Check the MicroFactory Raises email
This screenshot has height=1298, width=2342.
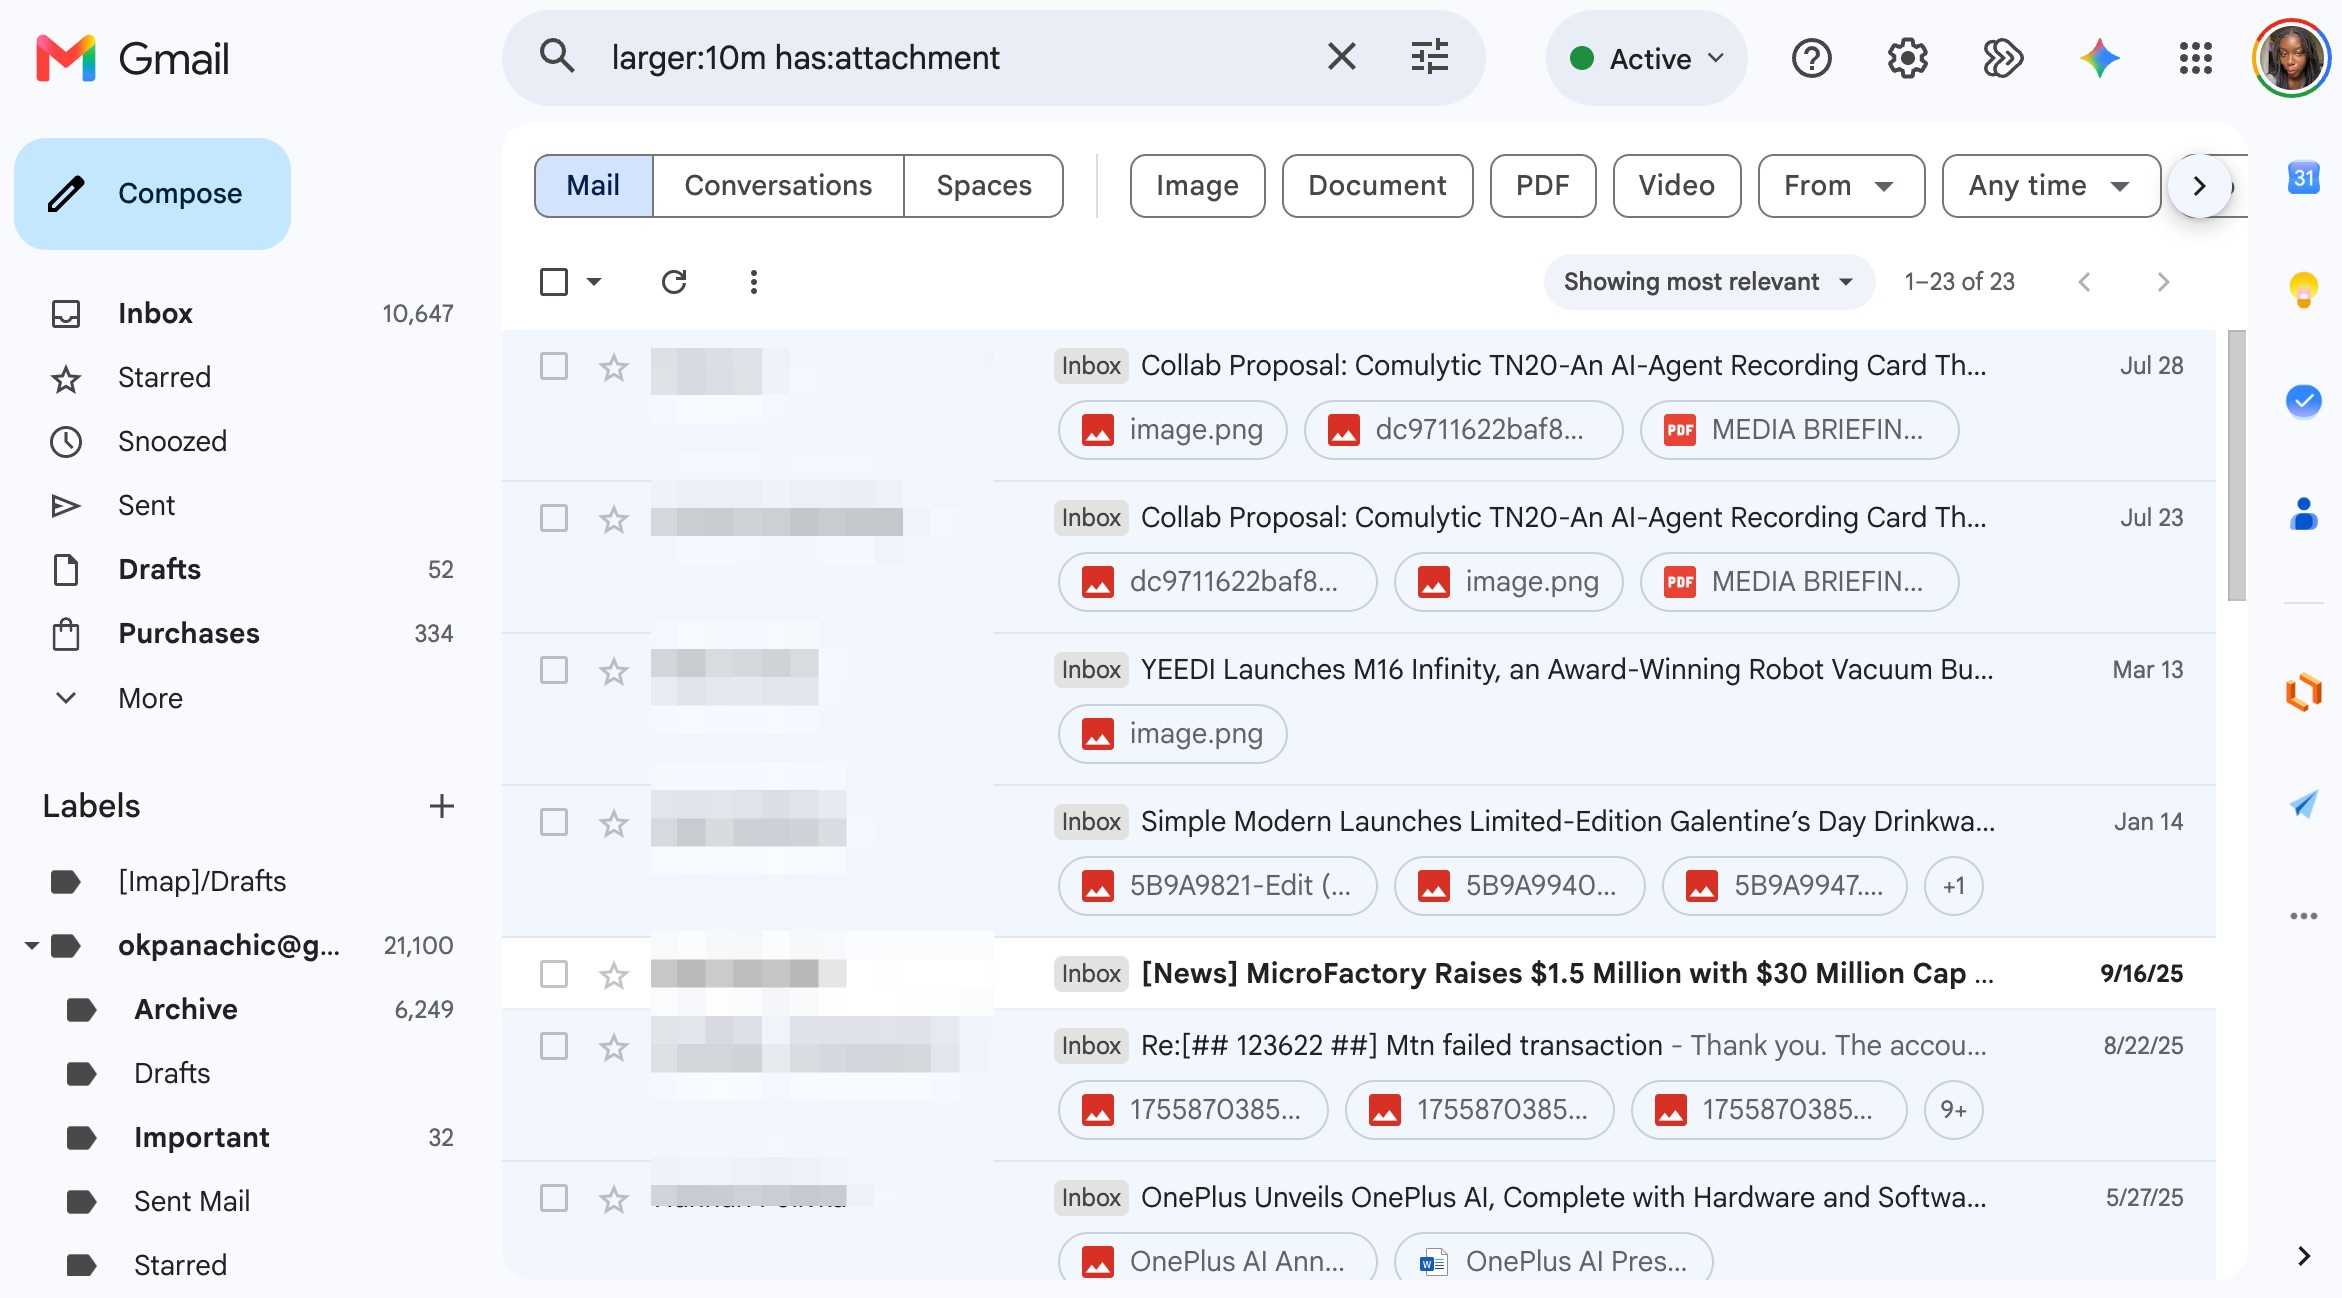(553, 974)
